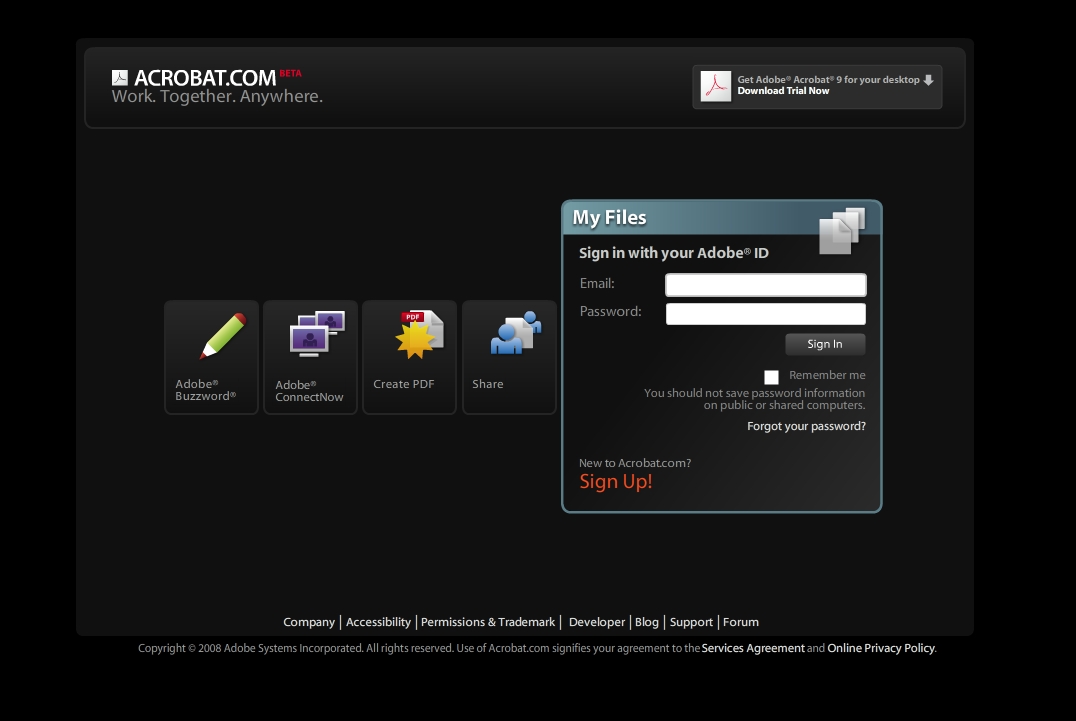Open the Share people icon
Viewport: 1076px width, 721px height.
coord(516,333)
